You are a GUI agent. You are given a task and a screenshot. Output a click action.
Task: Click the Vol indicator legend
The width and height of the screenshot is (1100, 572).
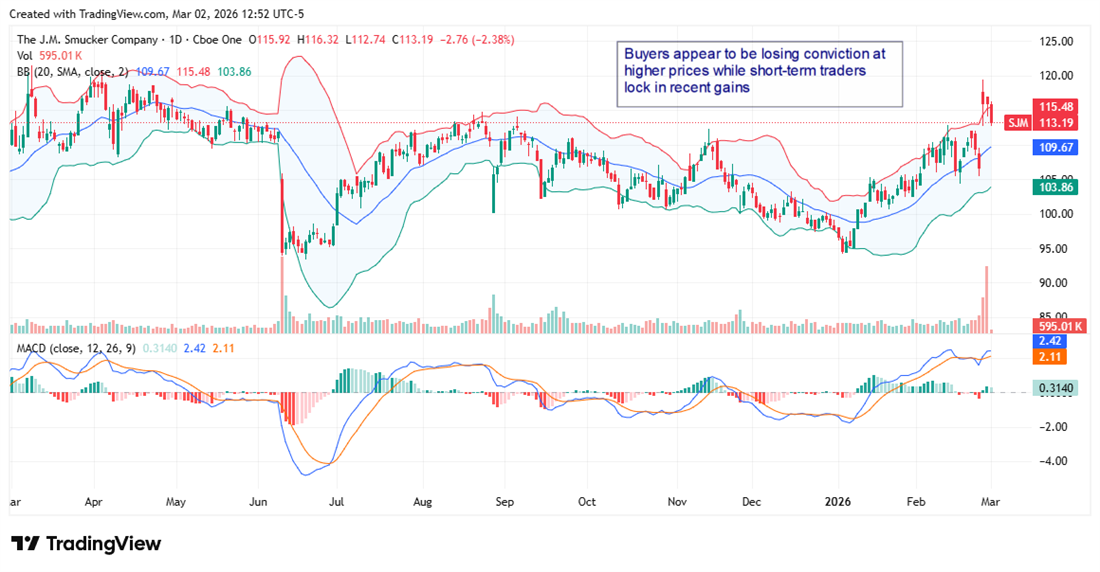click(x=26, y=56)
